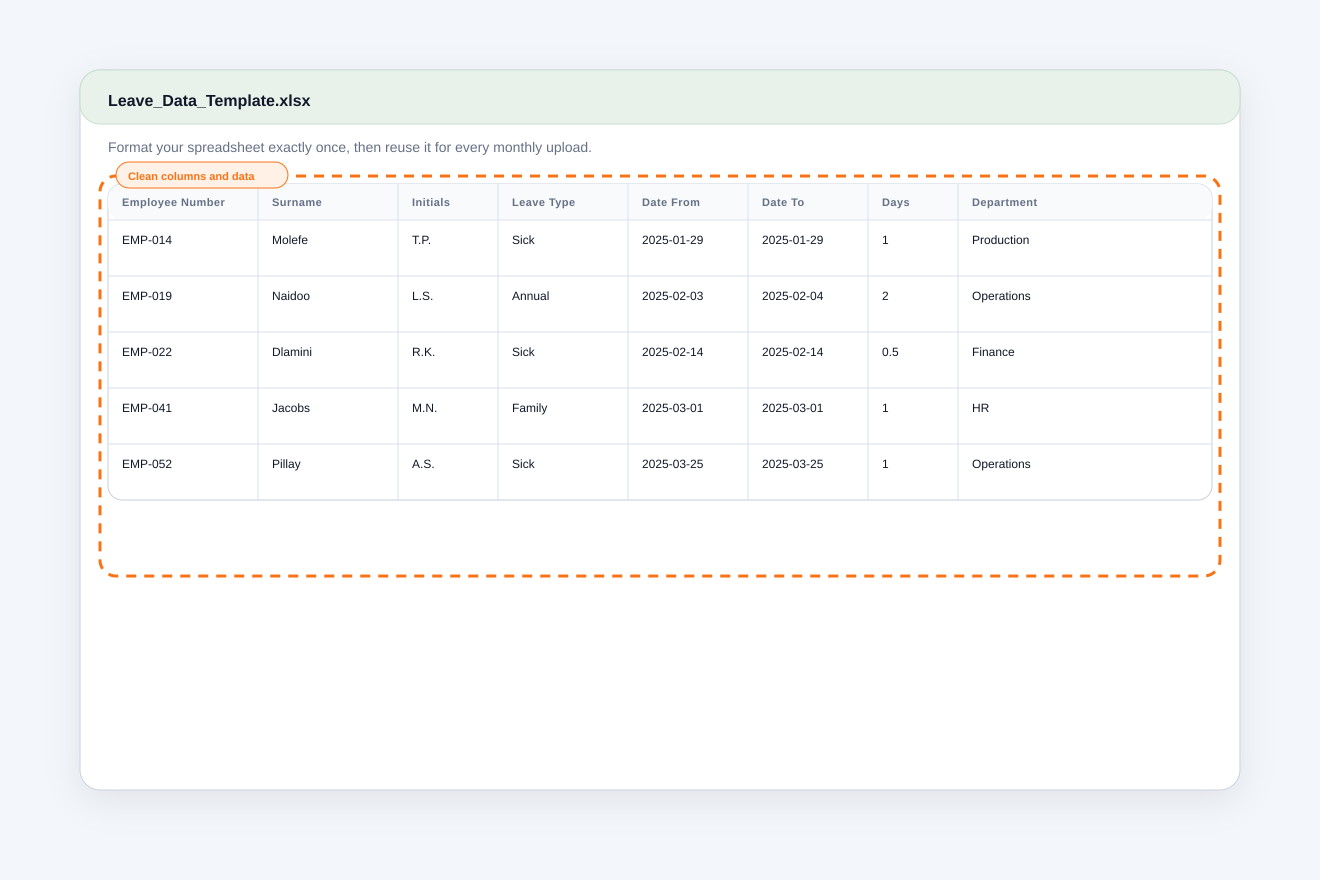Screen dimensions: 1320x880
Task: Click the 2025-03-25 date to cell
Action: [808, 472]
